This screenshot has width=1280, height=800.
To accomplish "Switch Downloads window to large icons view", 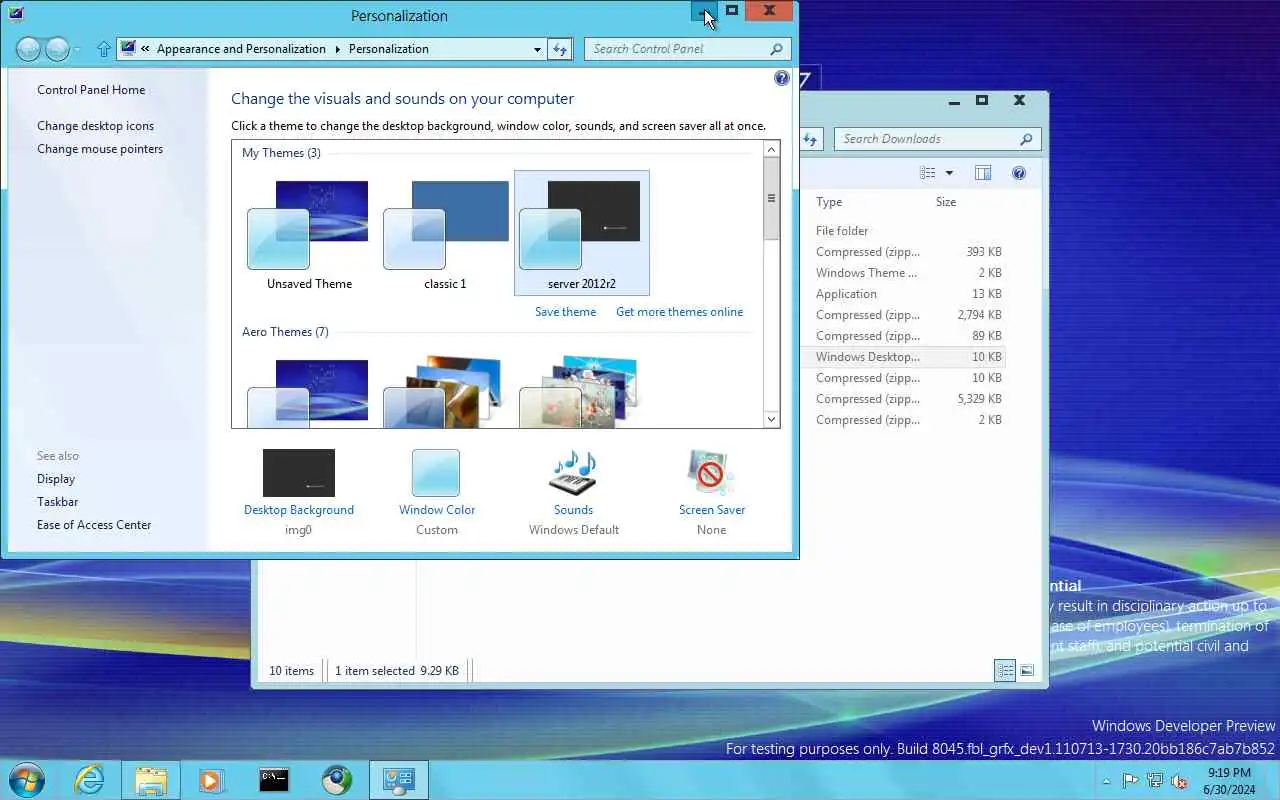I will click(x=1027, y=671).
